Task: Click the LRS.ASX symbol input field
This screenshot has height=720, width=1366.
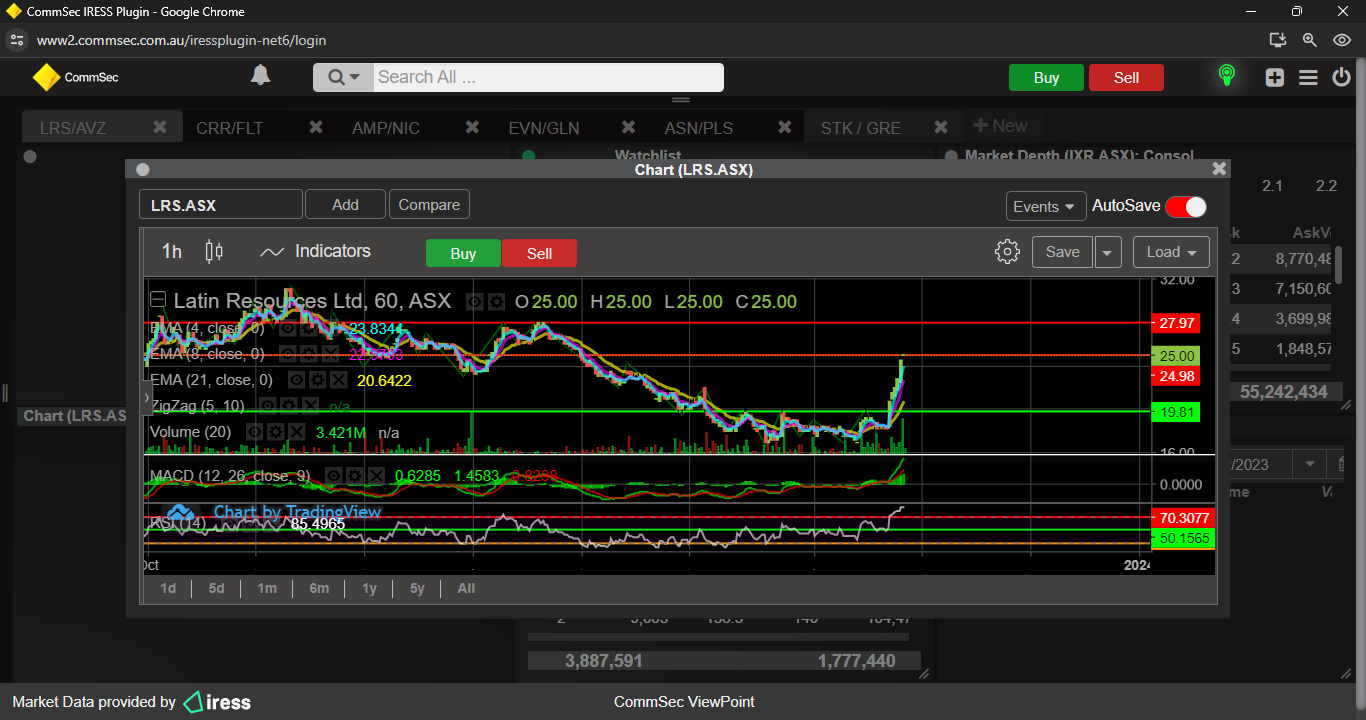Action: click(220, 205)
